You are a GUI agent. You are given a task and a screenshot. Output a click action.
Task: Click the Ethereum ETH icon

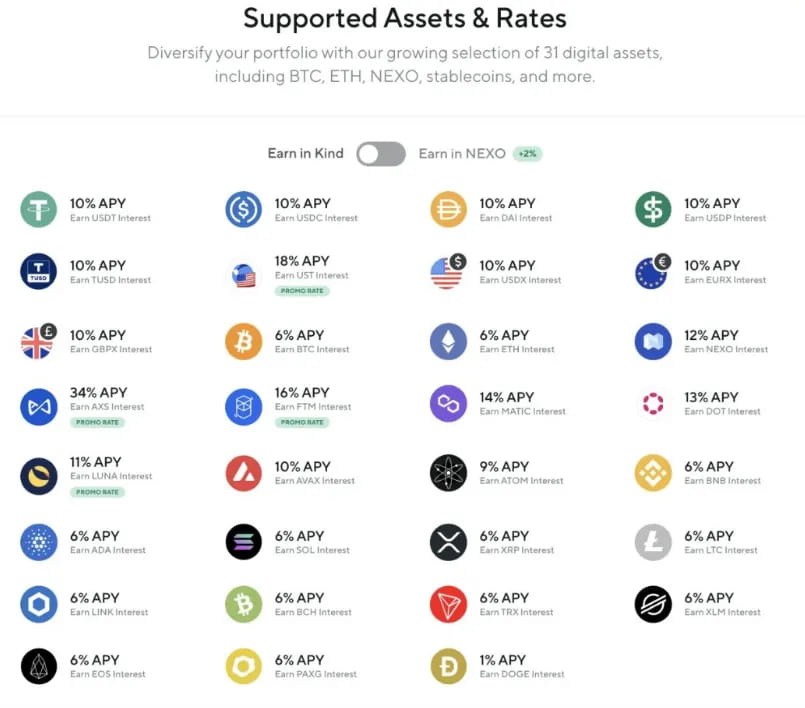point(448,341)
